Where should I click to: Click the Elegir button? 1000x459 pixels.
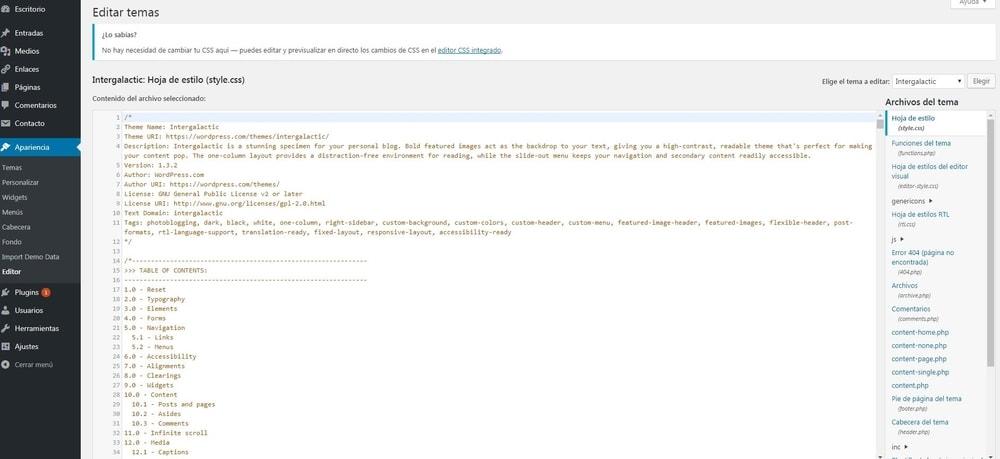(x=981, y=81)
